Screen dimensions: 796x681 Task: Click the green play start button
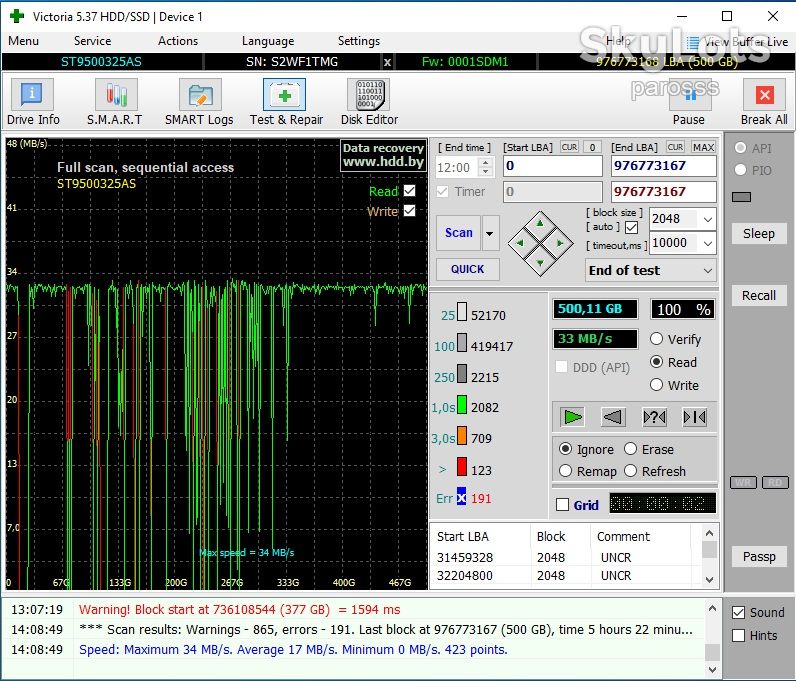[x=573, y=417]
